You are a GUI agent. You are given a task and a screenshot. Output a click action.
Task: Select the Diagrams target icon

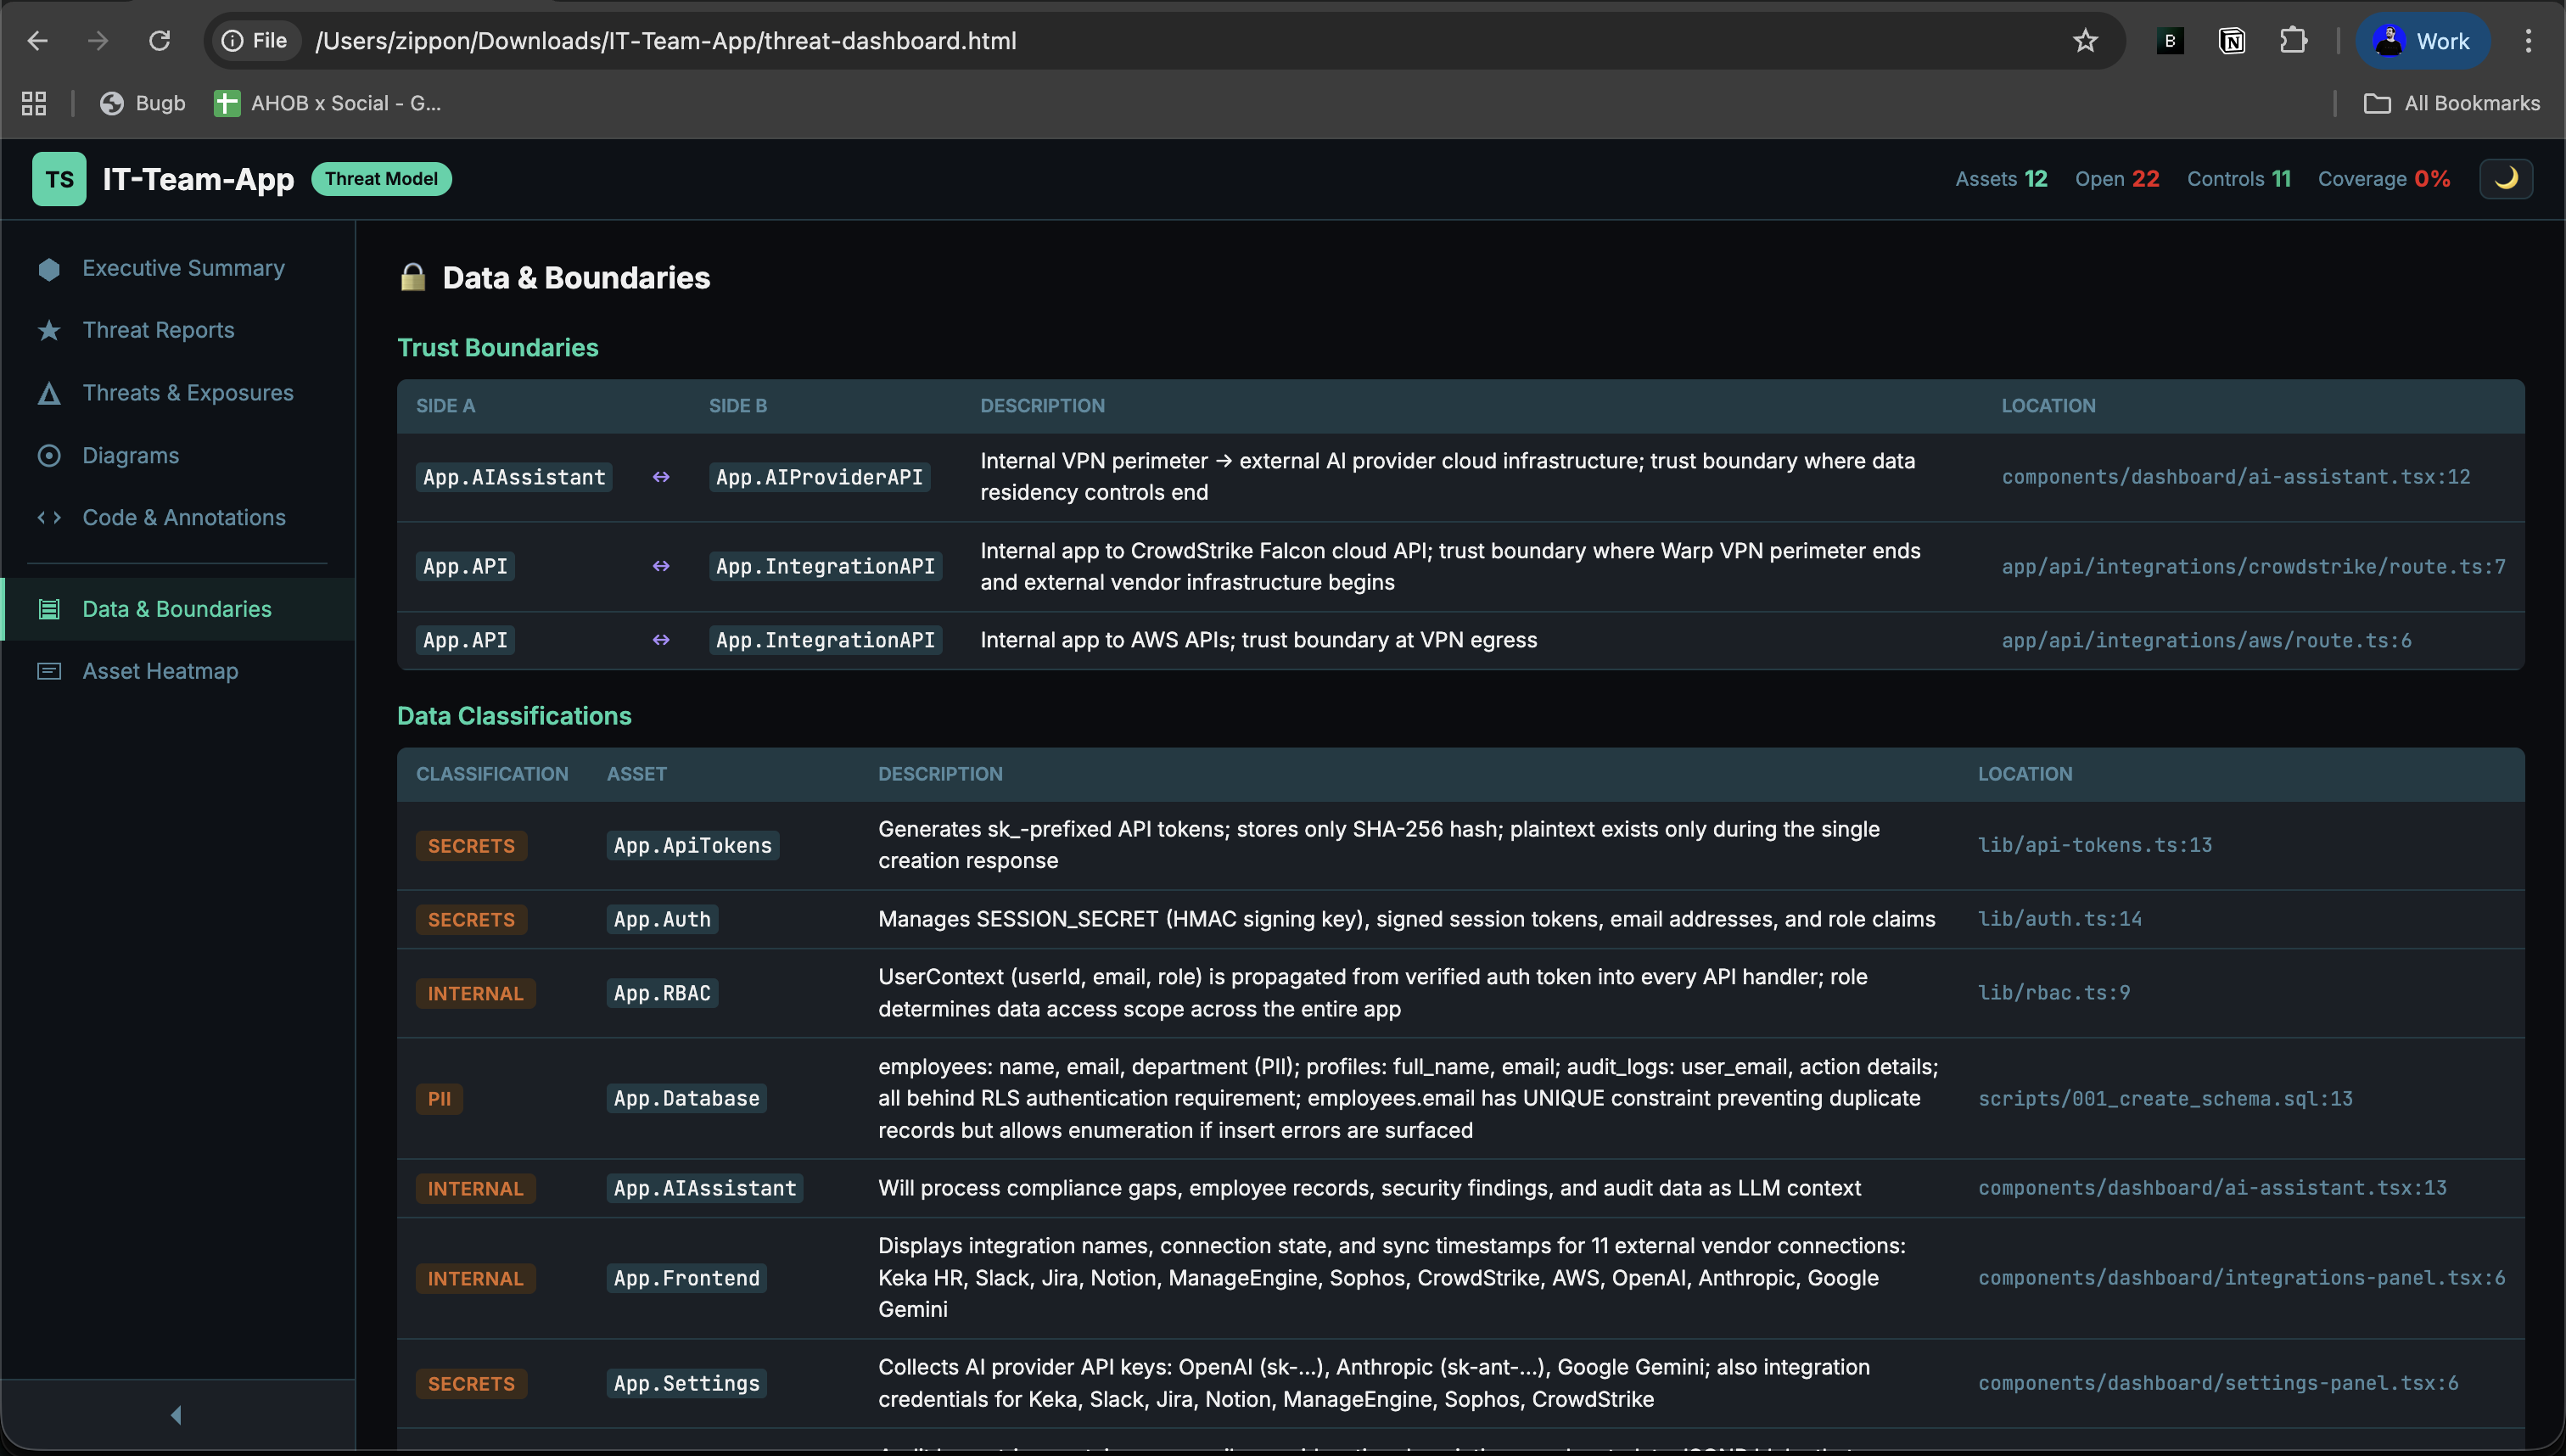[48, 455]
